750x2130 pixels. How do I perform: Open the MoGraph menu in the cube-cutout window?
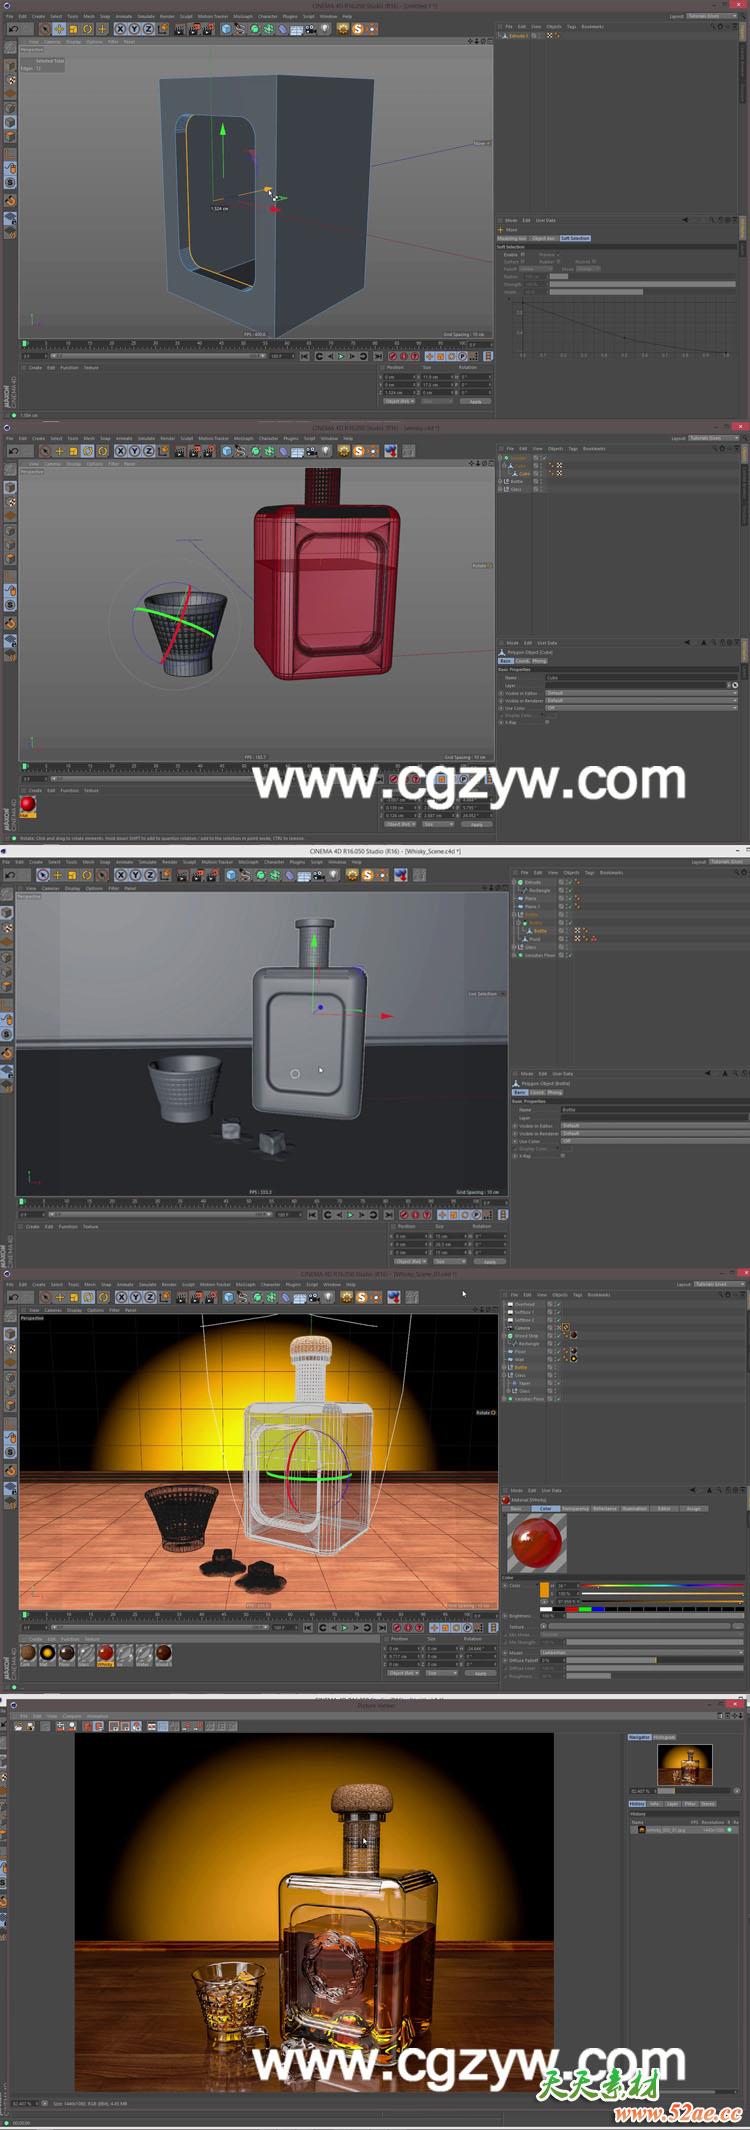pyautogui.click(x=243, y=17)
